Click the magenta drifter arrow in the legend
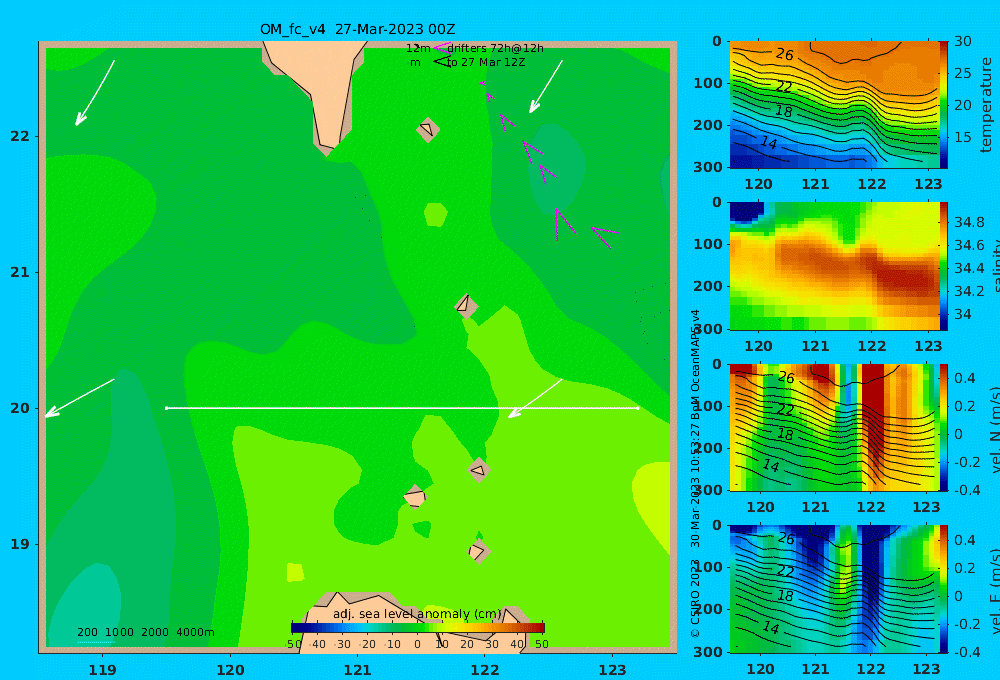The width and height of the screenshot is (1000, 680). [441, 47]
